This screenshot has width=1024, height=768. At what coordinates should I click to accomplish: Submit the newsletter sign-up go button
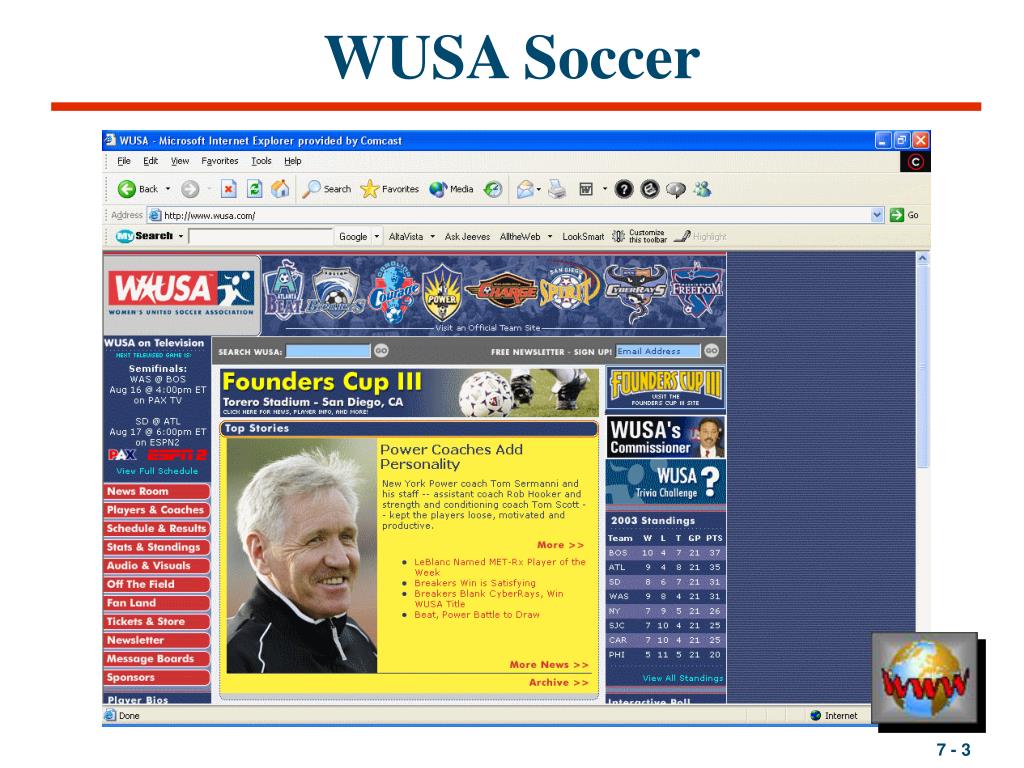[711, 351]
